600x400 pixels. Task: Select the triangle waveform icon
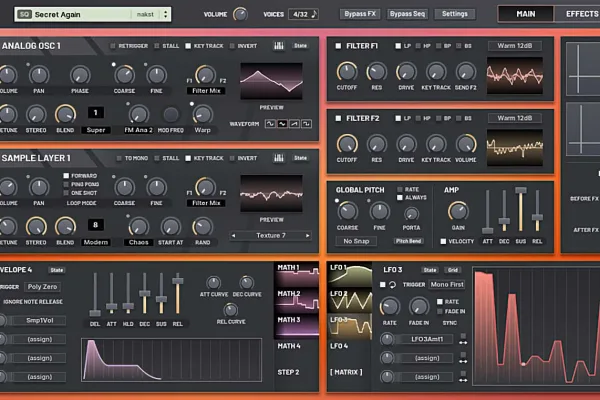pos(282,124)
